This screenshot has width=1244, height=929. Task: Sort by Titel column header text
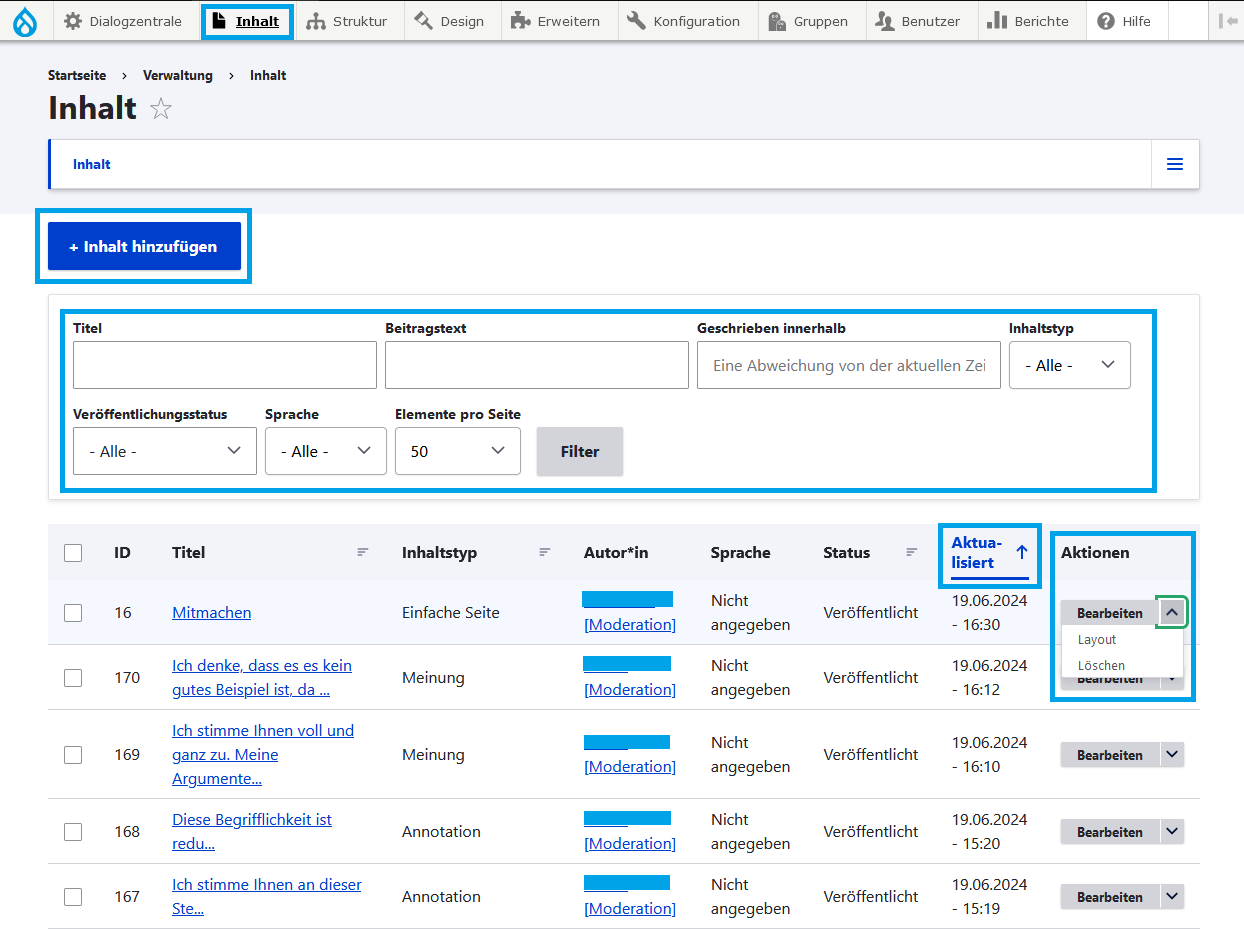[x=189, y=552]
